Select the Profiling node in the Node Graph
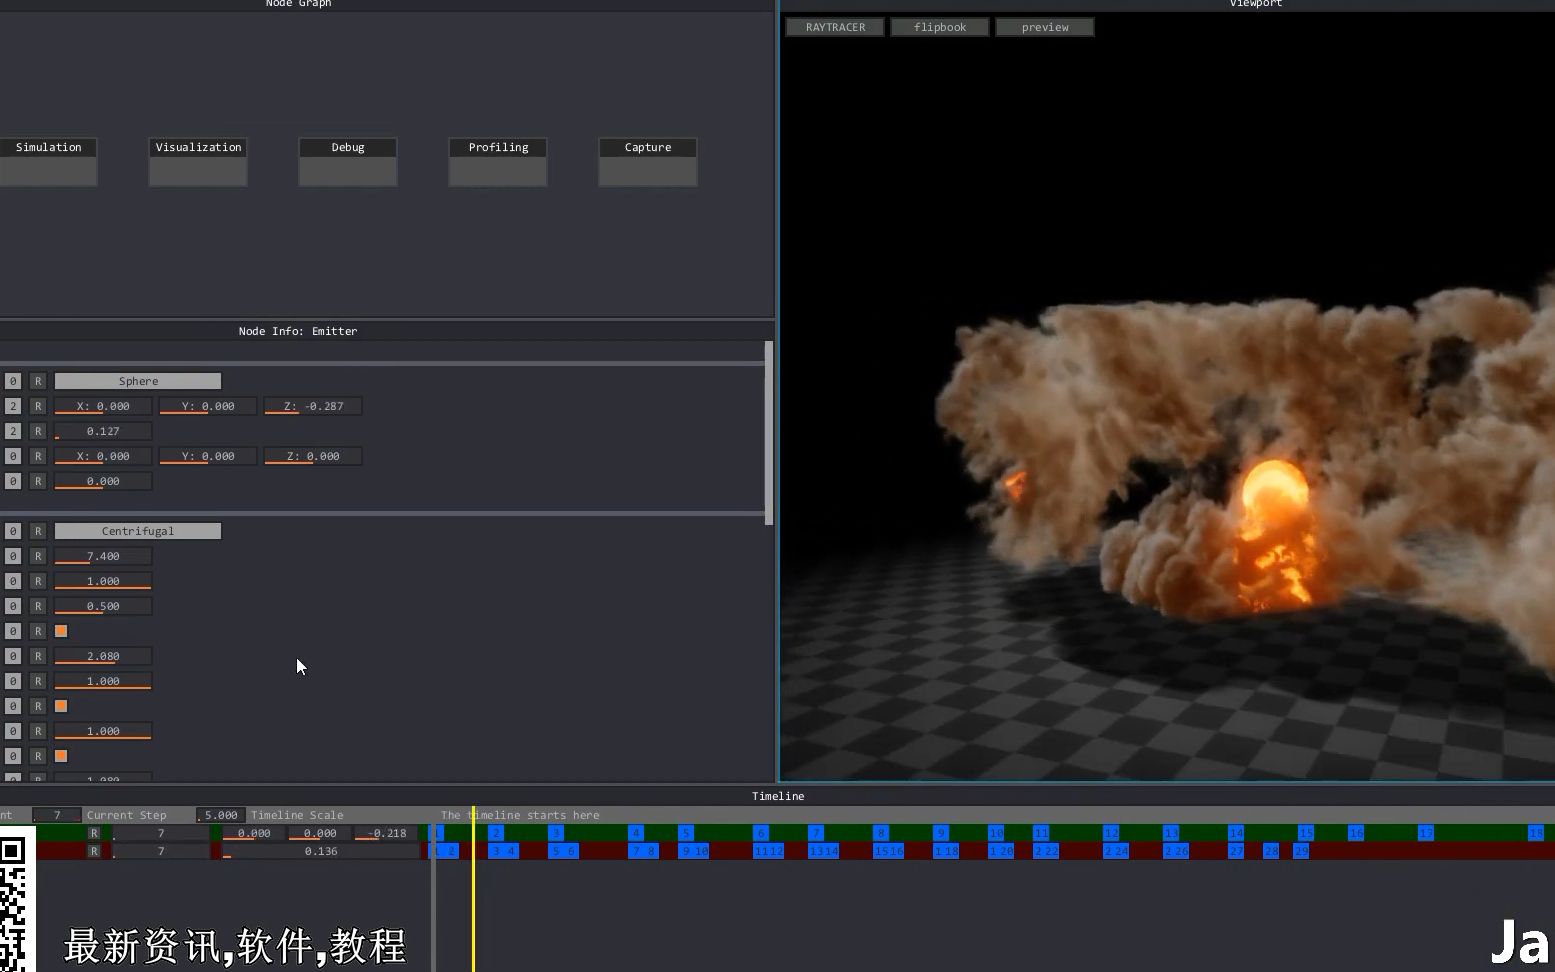 [x=498, y=161]
